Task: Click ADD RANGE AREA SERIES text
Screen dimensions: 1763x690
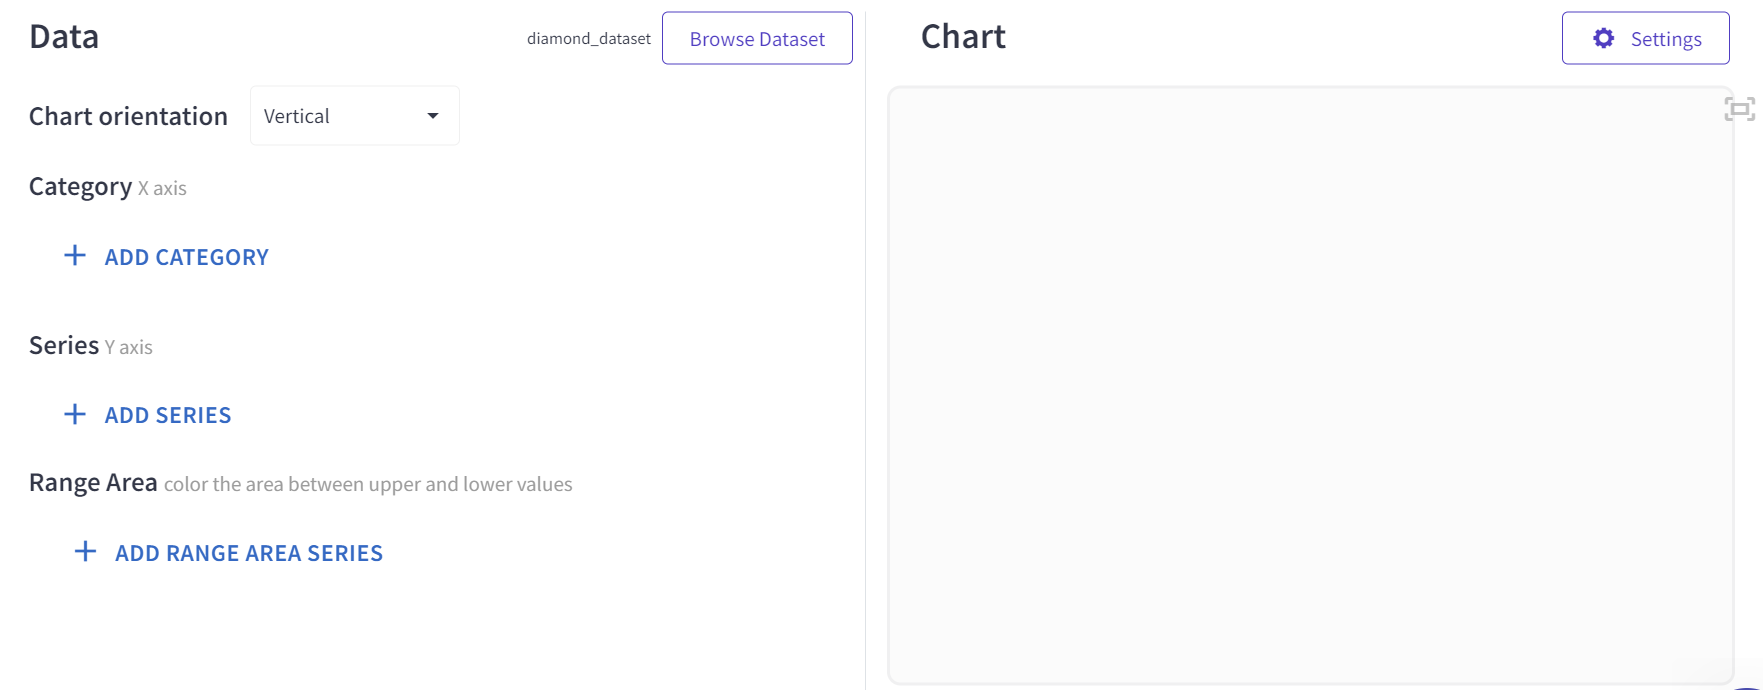Action: [x=249, y=554]
